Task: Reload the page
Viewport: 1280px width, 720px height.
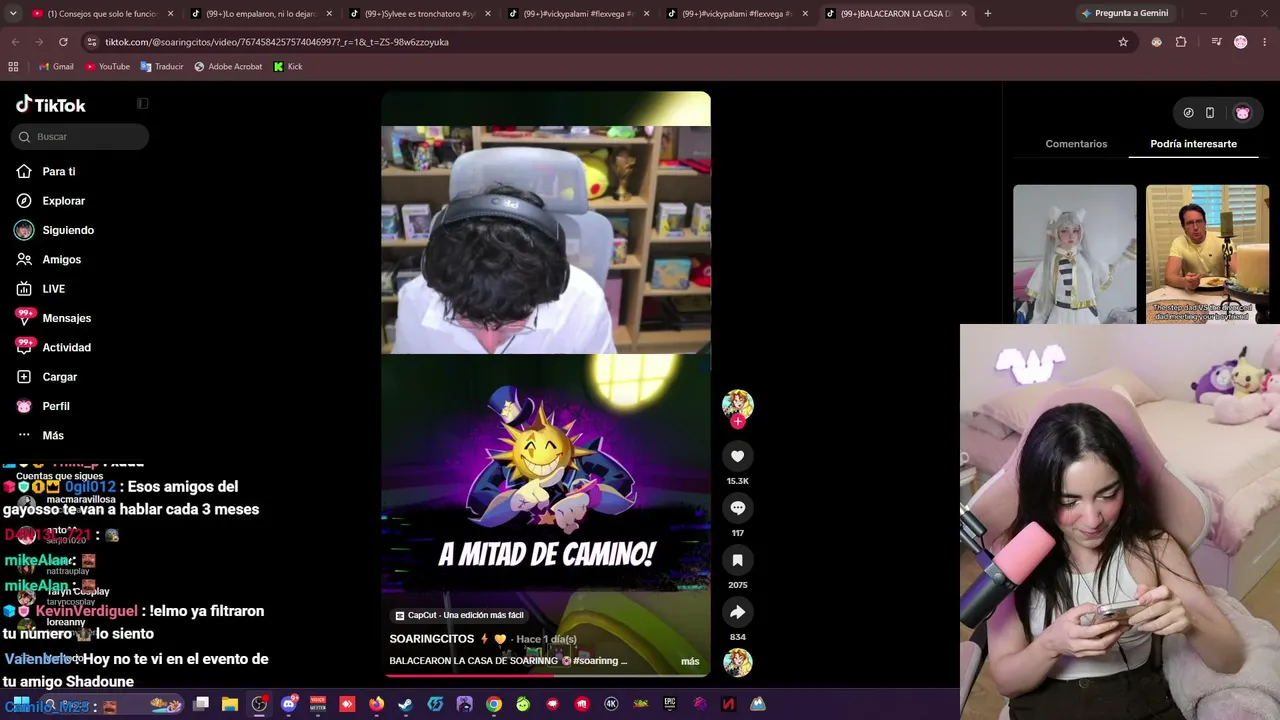Action: click(x=63, y=42)
